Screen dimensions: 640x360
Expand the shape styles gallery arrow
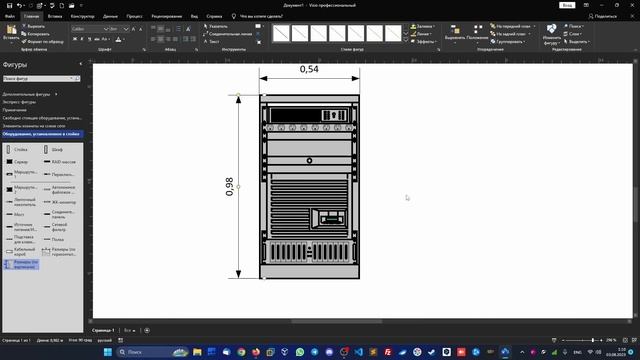click(406, 41)
